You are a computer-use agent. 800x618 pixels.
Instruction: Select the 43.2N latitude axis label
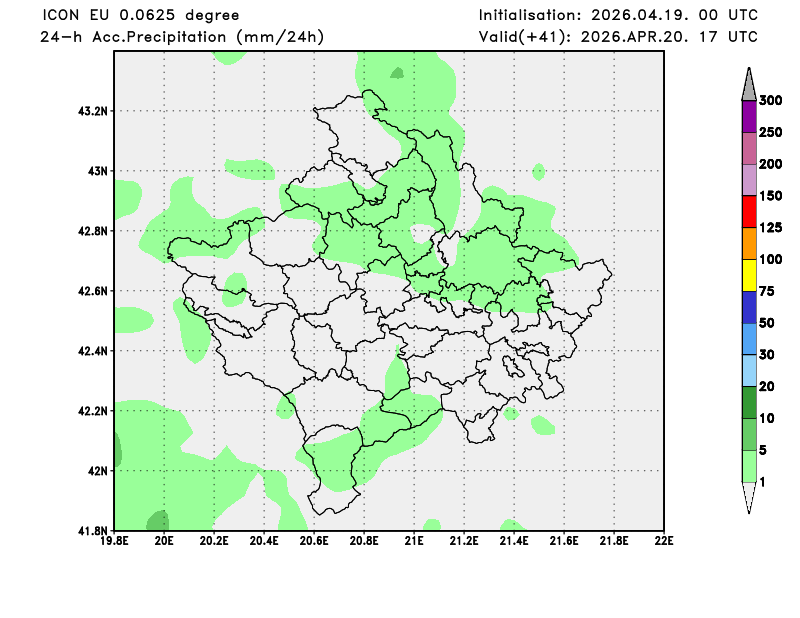[x=91, y=111]
